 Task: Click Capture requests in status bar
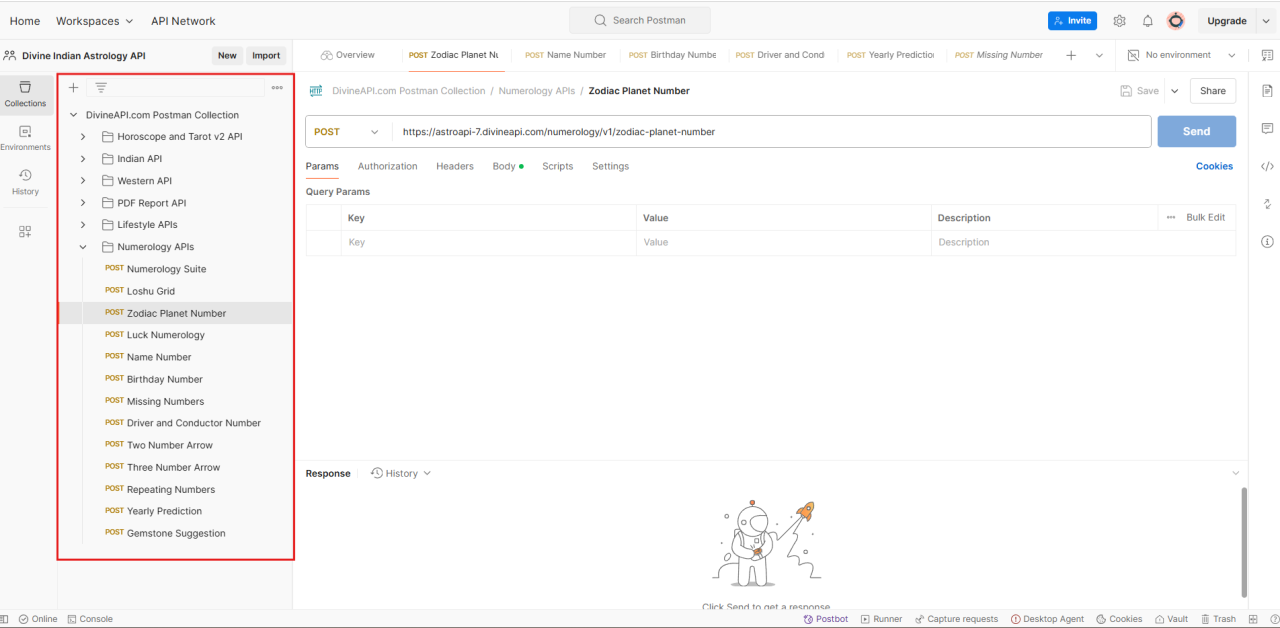(955, 619)
